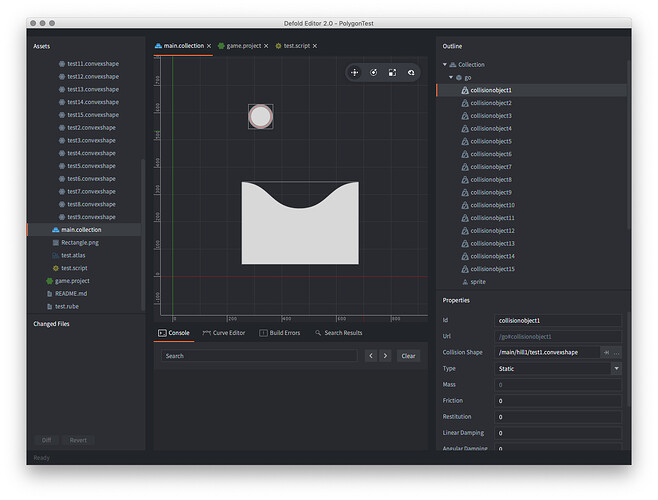Close the main.collection tab
658x500 pixels.
point(208,46)
